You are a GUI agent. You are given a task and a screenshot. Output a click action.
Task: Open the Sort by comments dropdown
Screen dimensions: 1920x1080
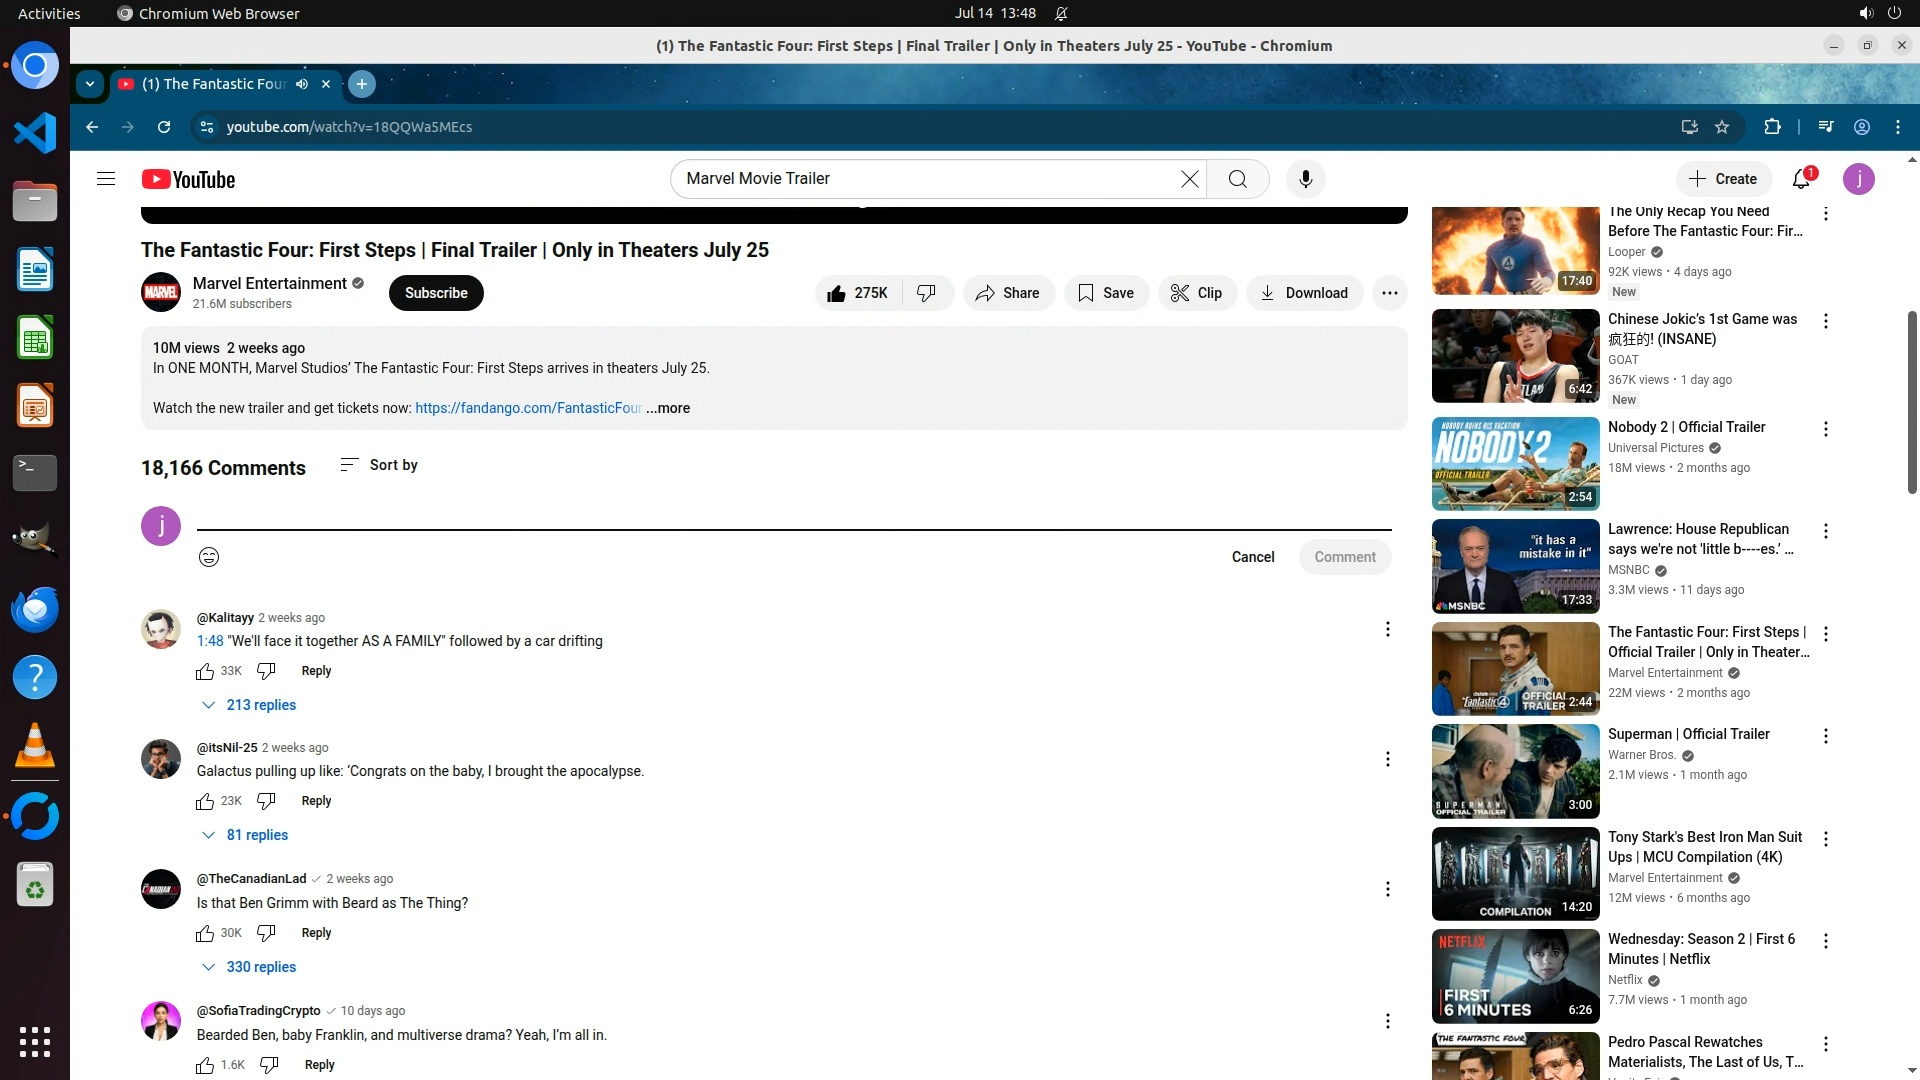[x=379, y=465]
